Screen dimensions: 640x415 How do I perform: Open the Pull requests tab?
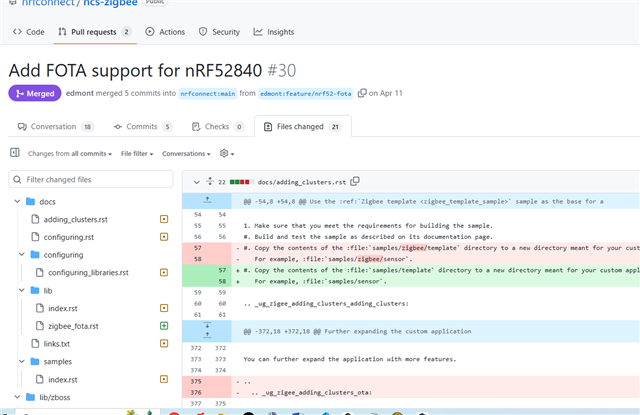tap(95, 32)
